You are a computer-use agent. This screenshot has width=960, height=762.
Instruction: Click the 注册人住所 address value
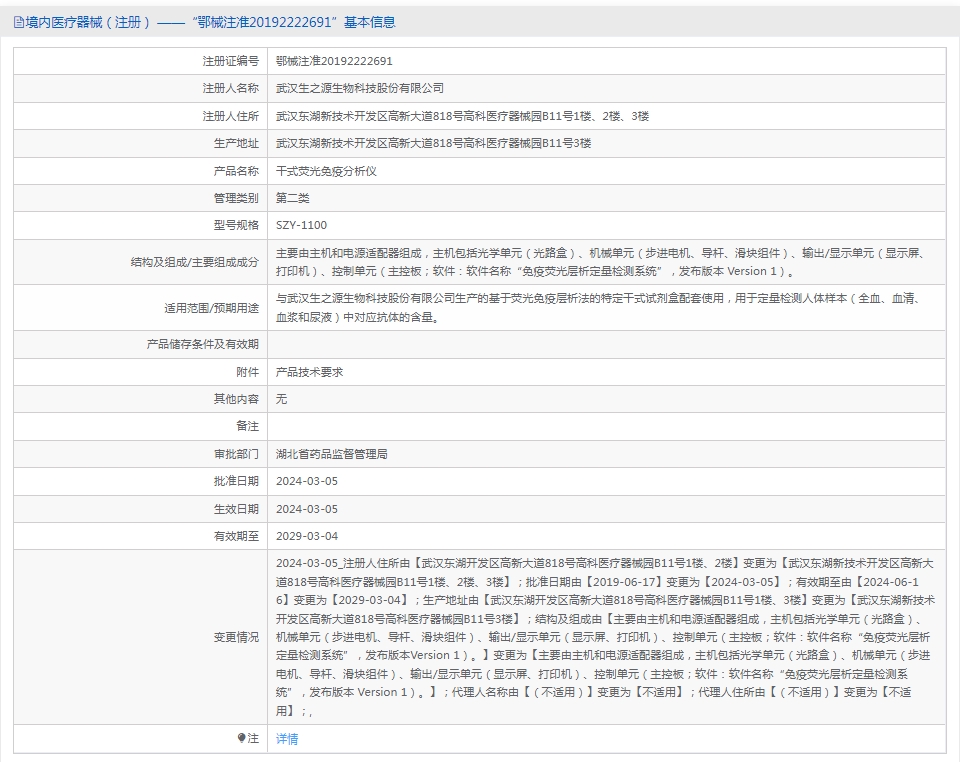(x=462, y=116)
